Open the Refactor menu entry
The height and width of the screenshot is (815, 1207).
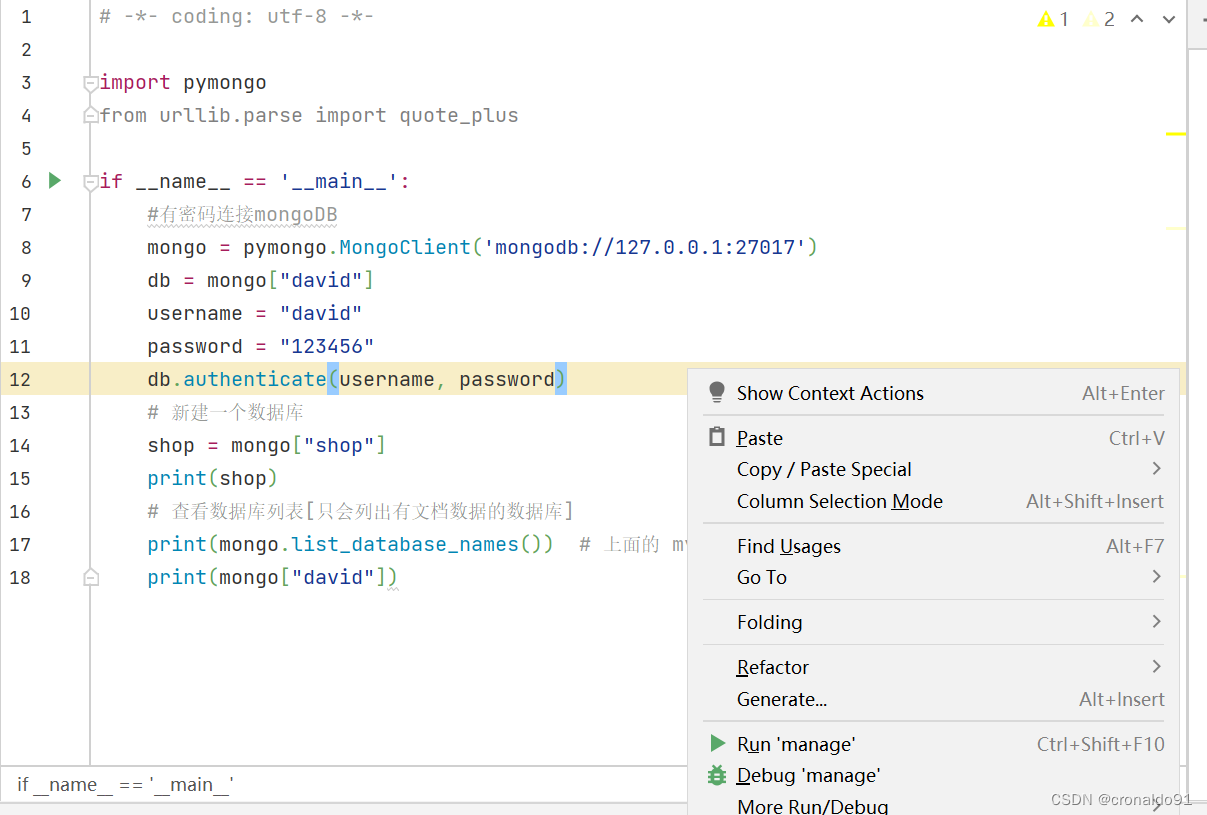tap(935, 667)
